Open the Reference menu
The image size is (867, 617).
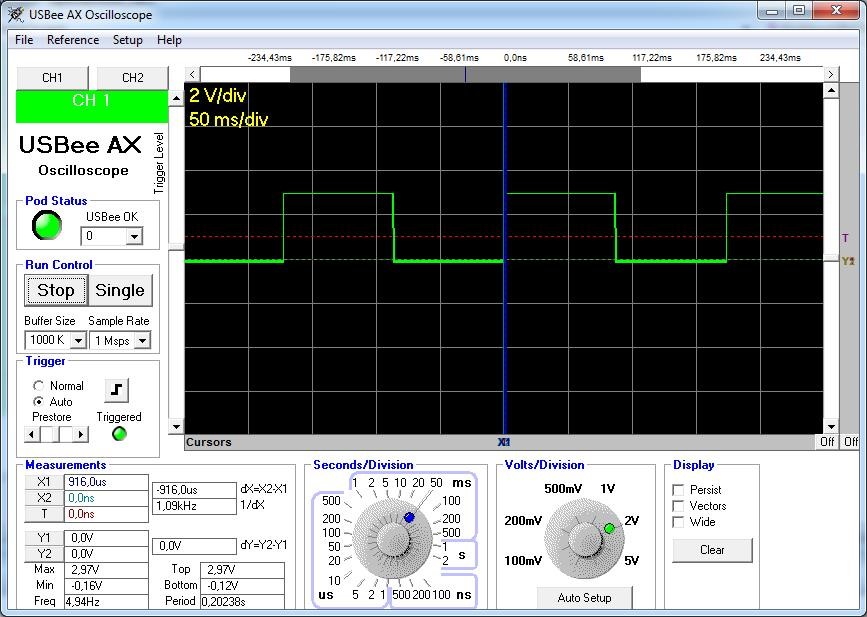(x=73, y=40)
